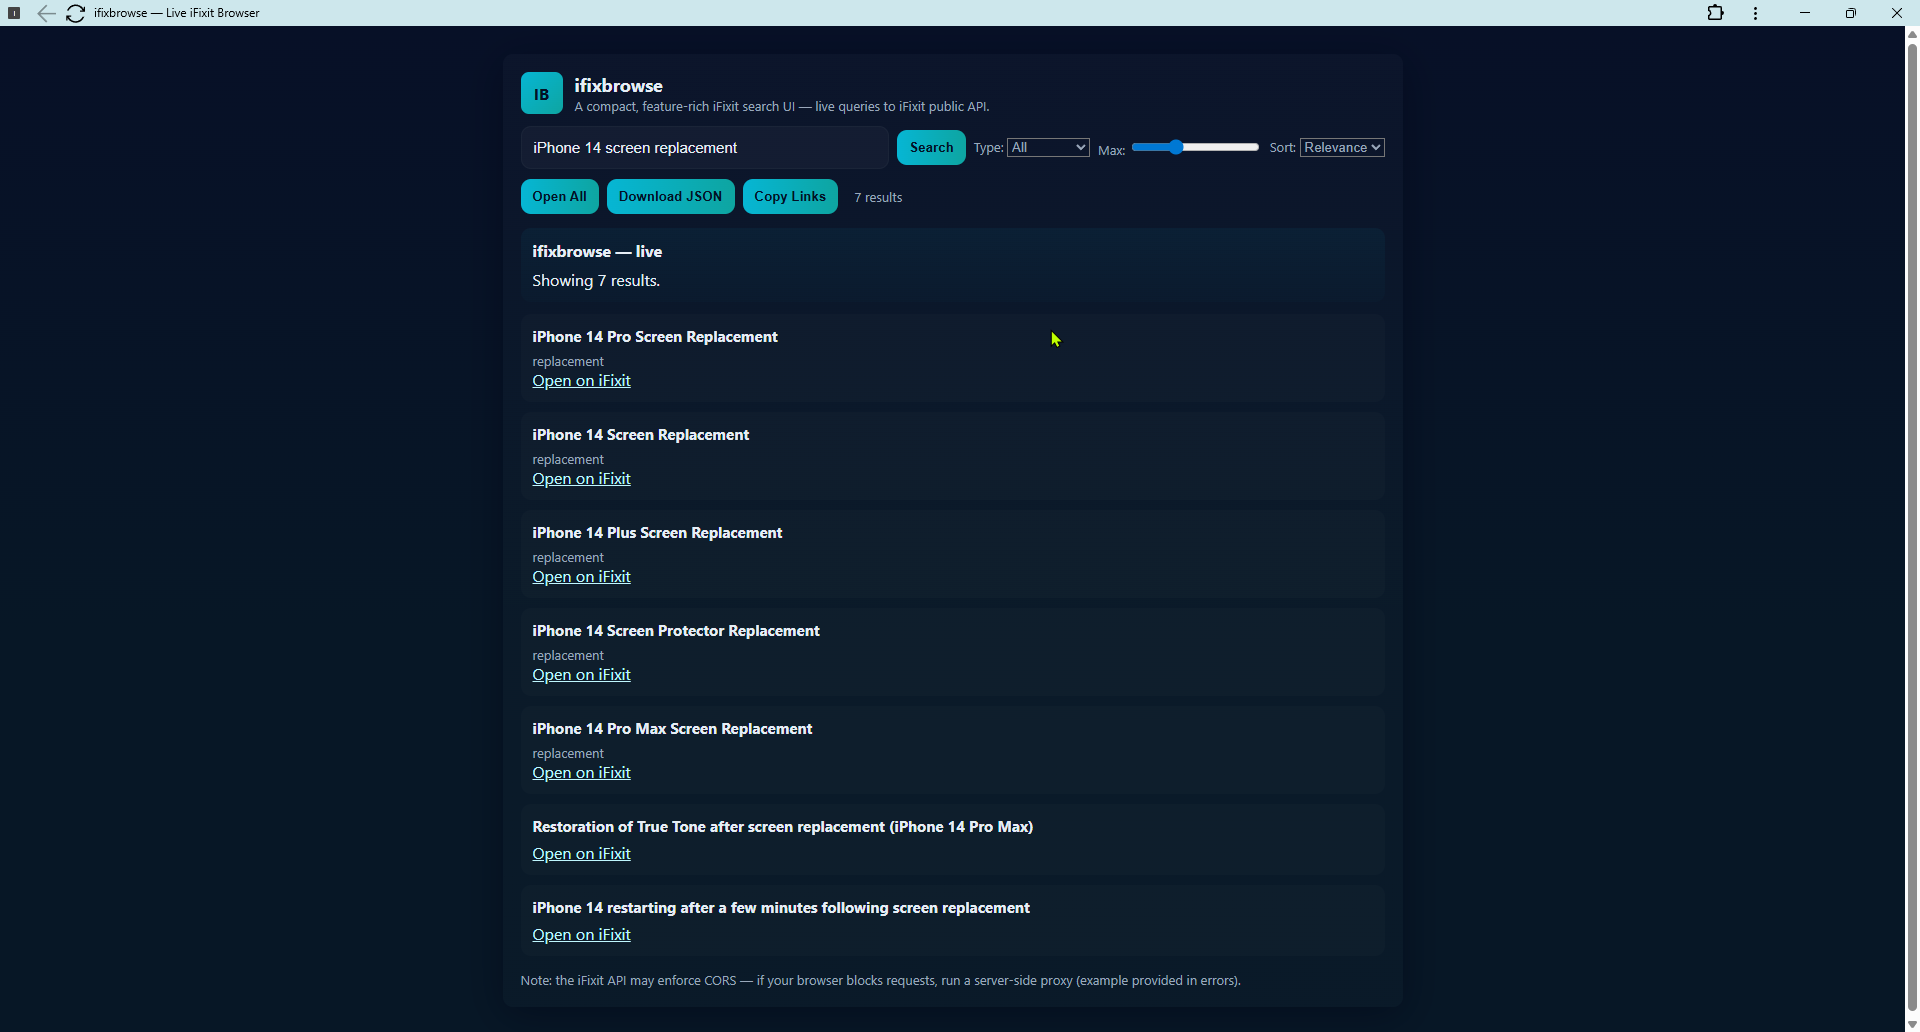Click the 'iPhone 14 restarting' result title
1920x1032 pixels.
781,908
